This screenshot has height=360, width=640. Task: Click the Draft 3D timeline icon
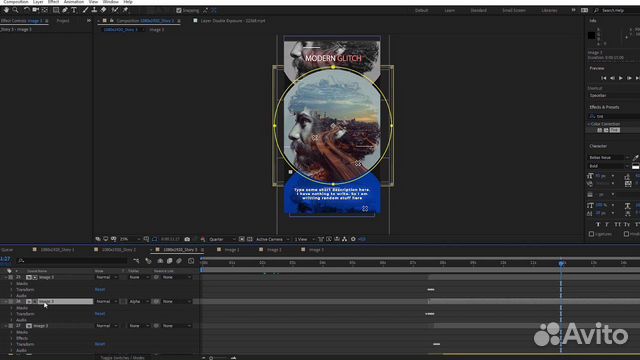tap(148, 261)
